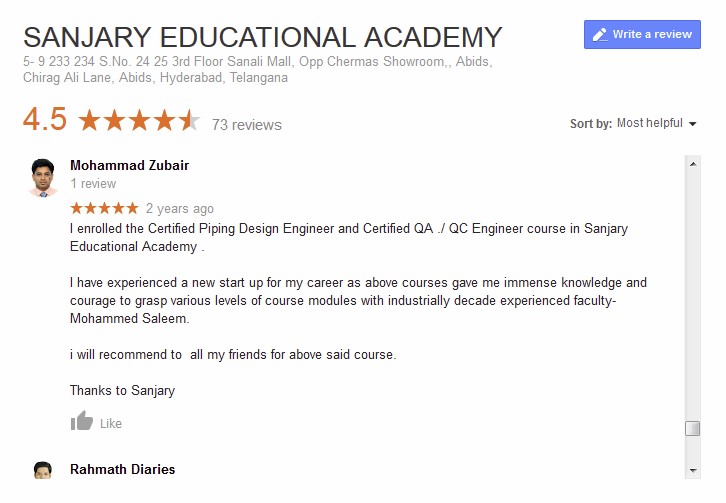Screen dimensions: 726x503
Task: Open Mohammad Zubair's profile photo
Action: [x=44, y=177]
